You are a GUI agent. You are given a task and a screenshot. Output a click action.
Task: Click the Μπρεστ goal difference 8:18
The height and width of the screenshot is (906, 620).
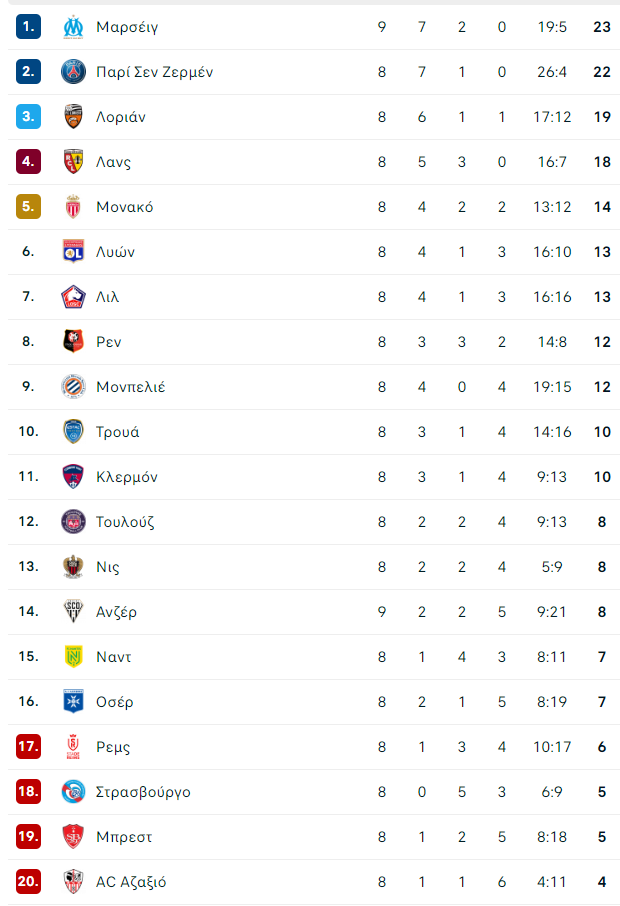pos(552,836)
